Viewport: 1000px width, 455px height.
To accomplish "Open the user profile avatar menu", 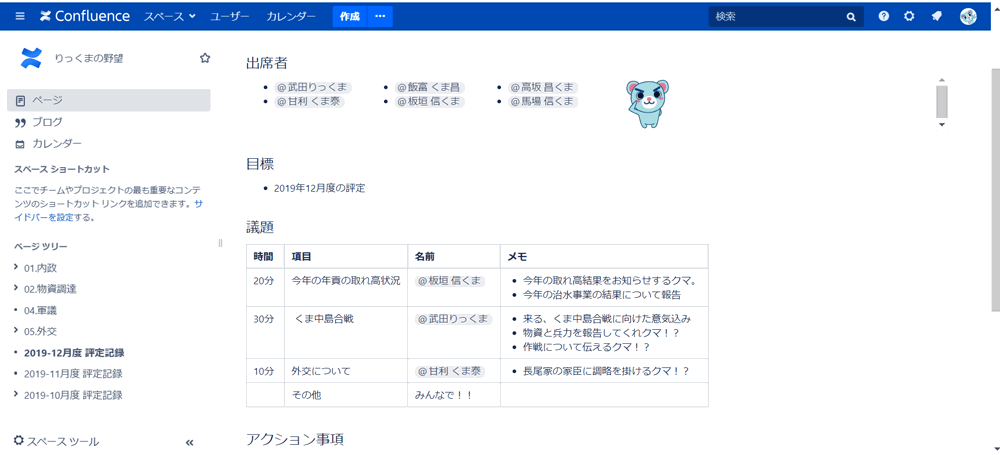I will coord(968,16).
